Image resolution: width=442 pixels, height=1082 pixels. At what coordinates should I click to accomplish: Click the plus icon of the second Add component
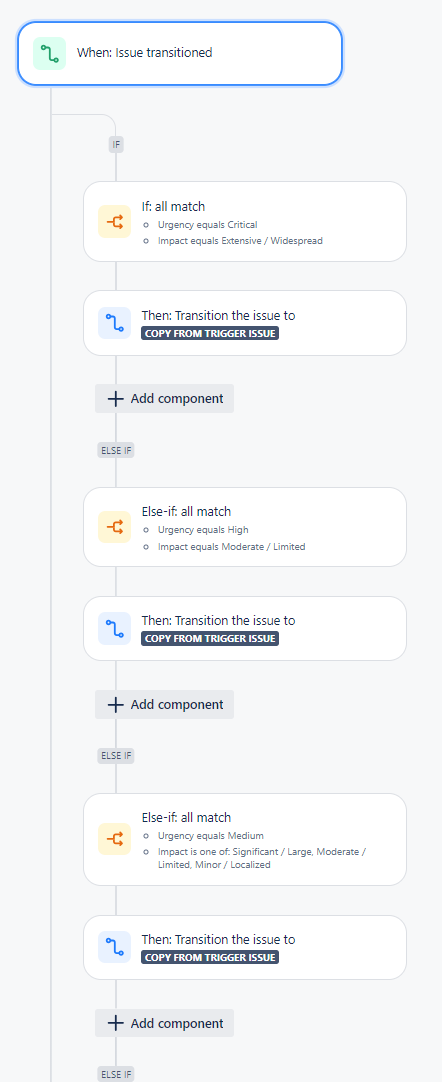tap(115, 705)
